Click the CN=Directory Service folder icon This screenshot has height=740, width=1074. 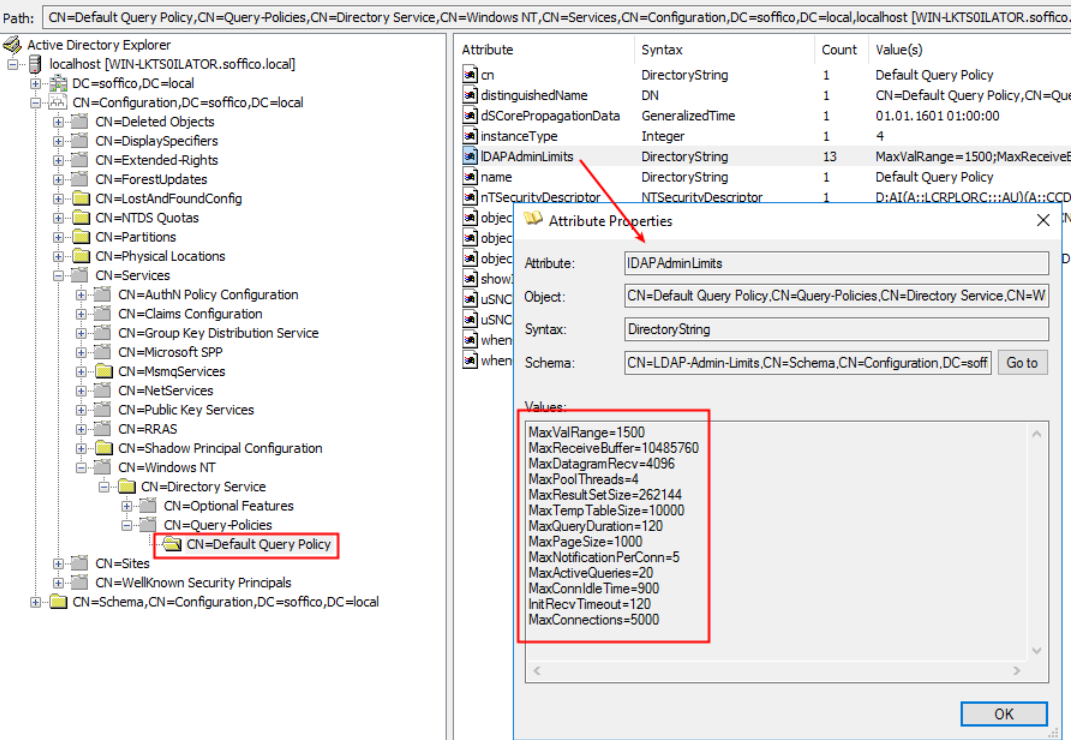pyautogui.click(x=127, y=486)
